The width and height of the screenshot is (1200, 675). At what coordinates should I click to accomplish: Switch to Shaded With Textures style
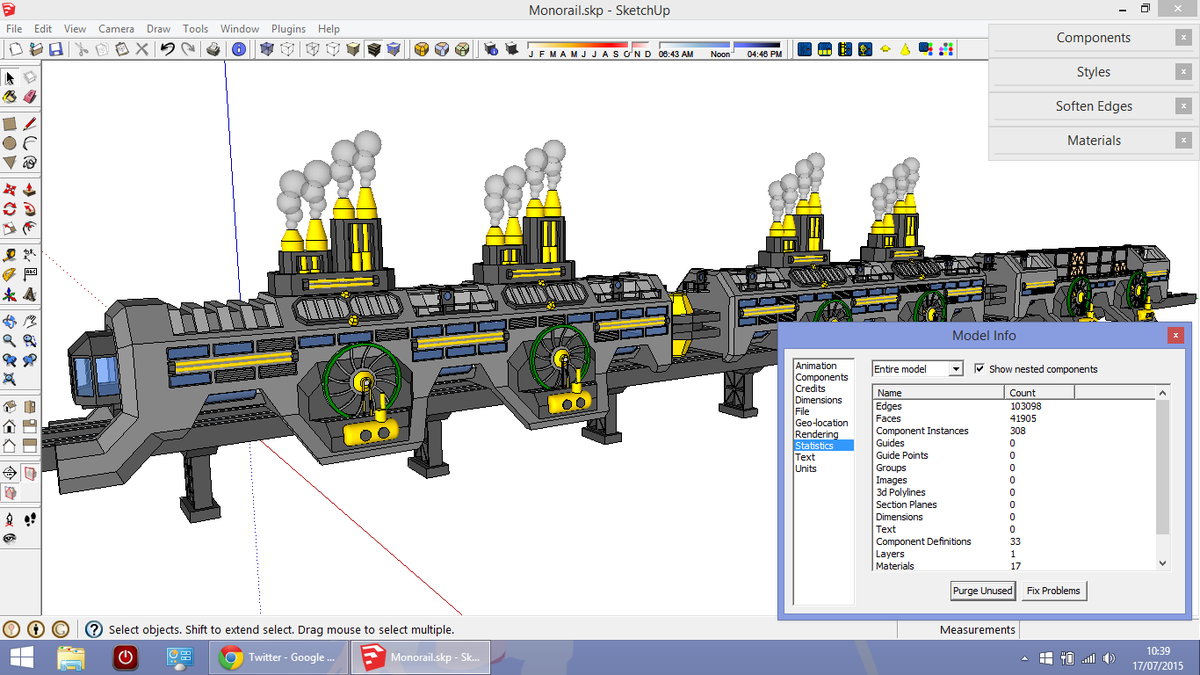pyautogui.click(x=373, y=49)
